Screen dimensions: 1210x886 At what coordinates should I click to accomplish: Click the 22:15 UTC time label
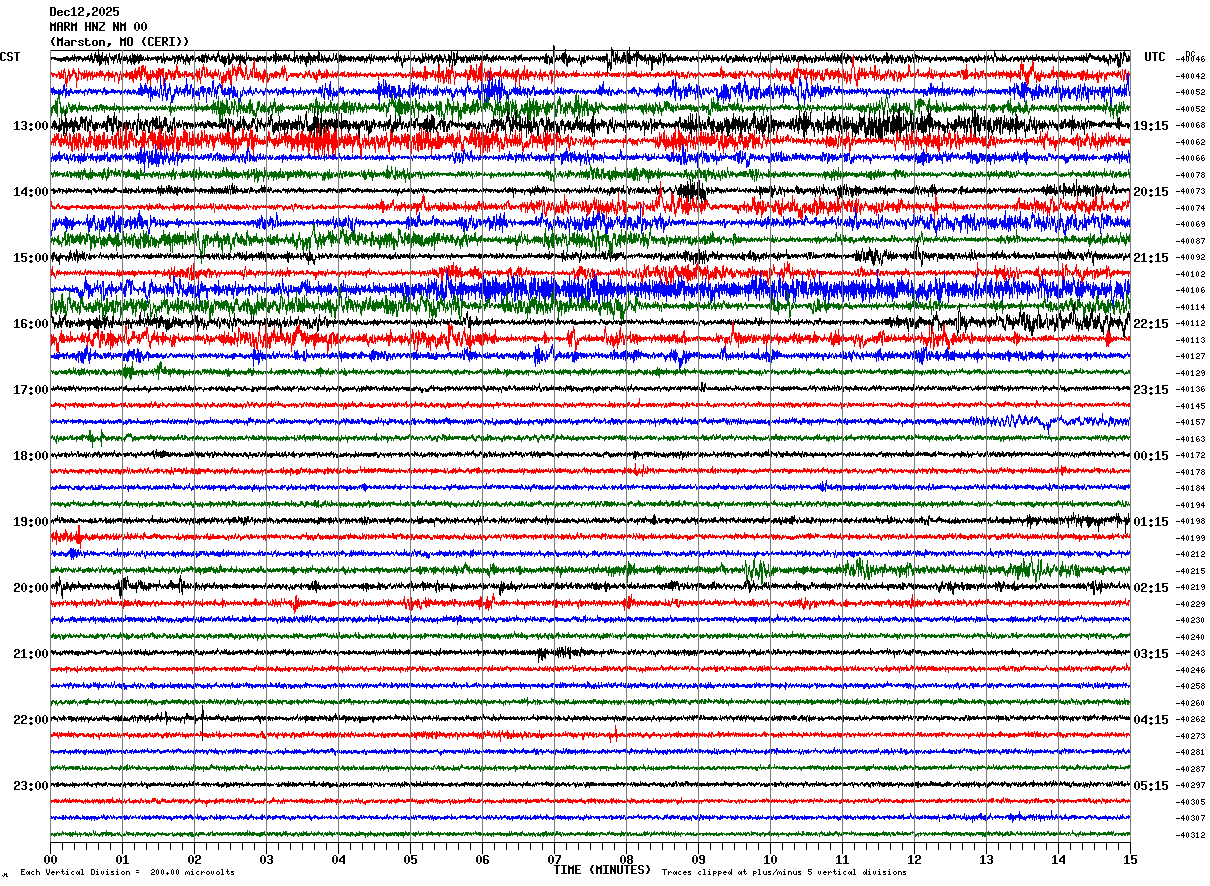[1151, 324]
